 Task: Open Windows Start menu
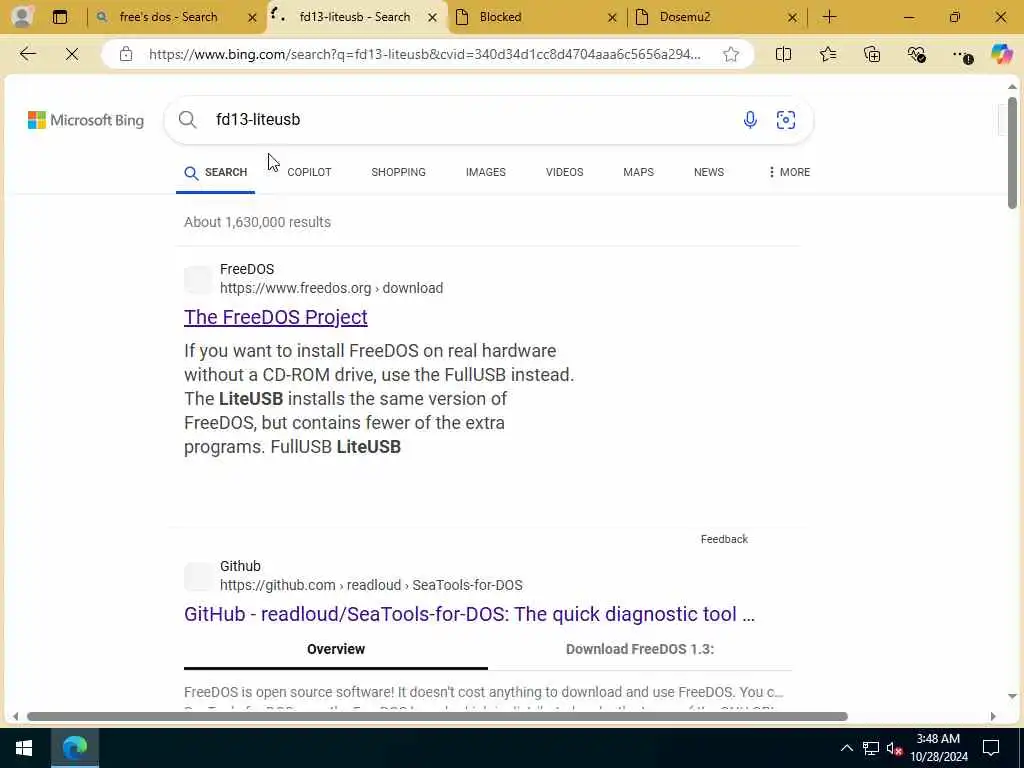tap(24, 748)
